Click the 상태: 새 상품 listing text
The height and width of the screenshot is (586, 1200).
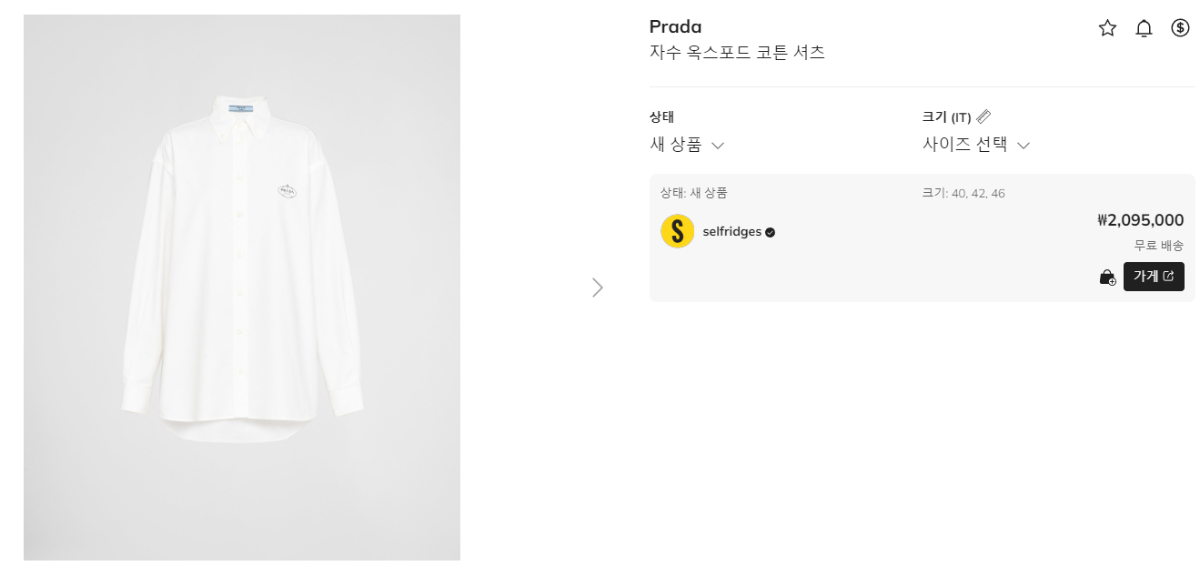(694, 193)
